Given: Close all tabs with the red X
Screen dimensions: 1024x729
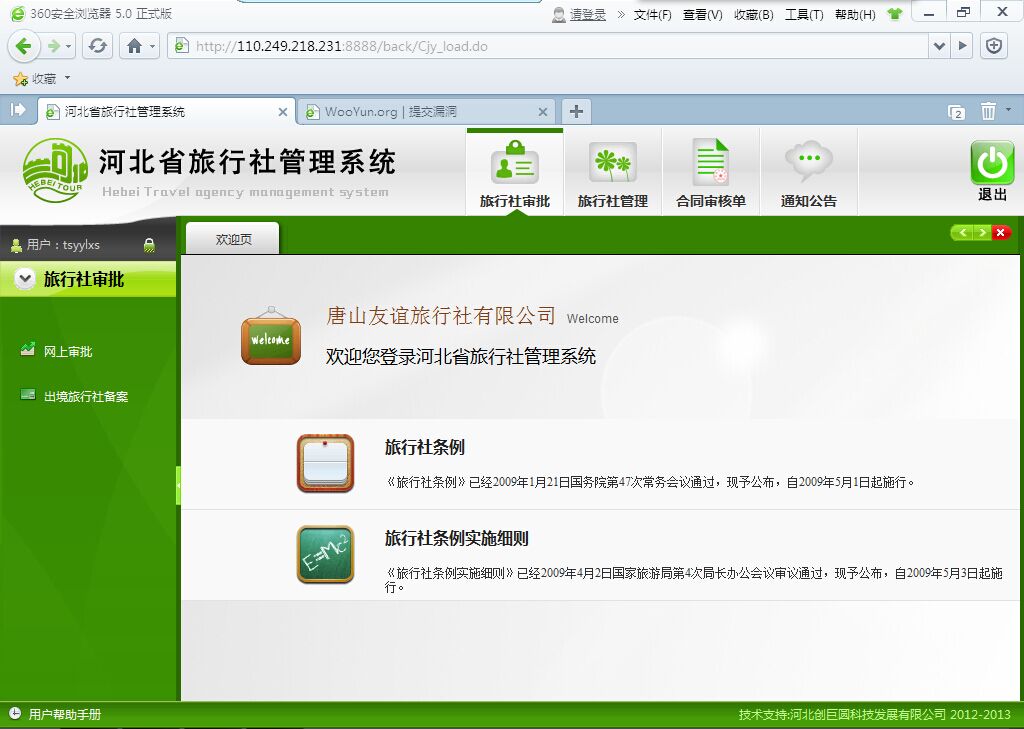Looking at the screenshot, I should (1000, 233).
